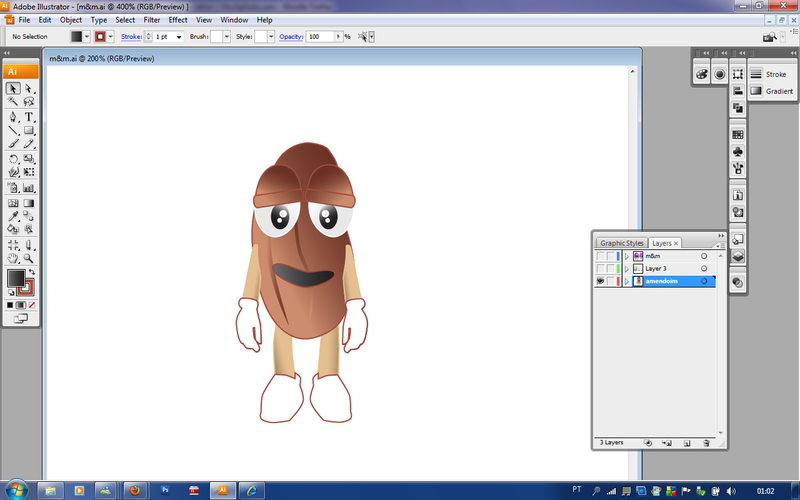Select the Hand tool

click(13, 259)
